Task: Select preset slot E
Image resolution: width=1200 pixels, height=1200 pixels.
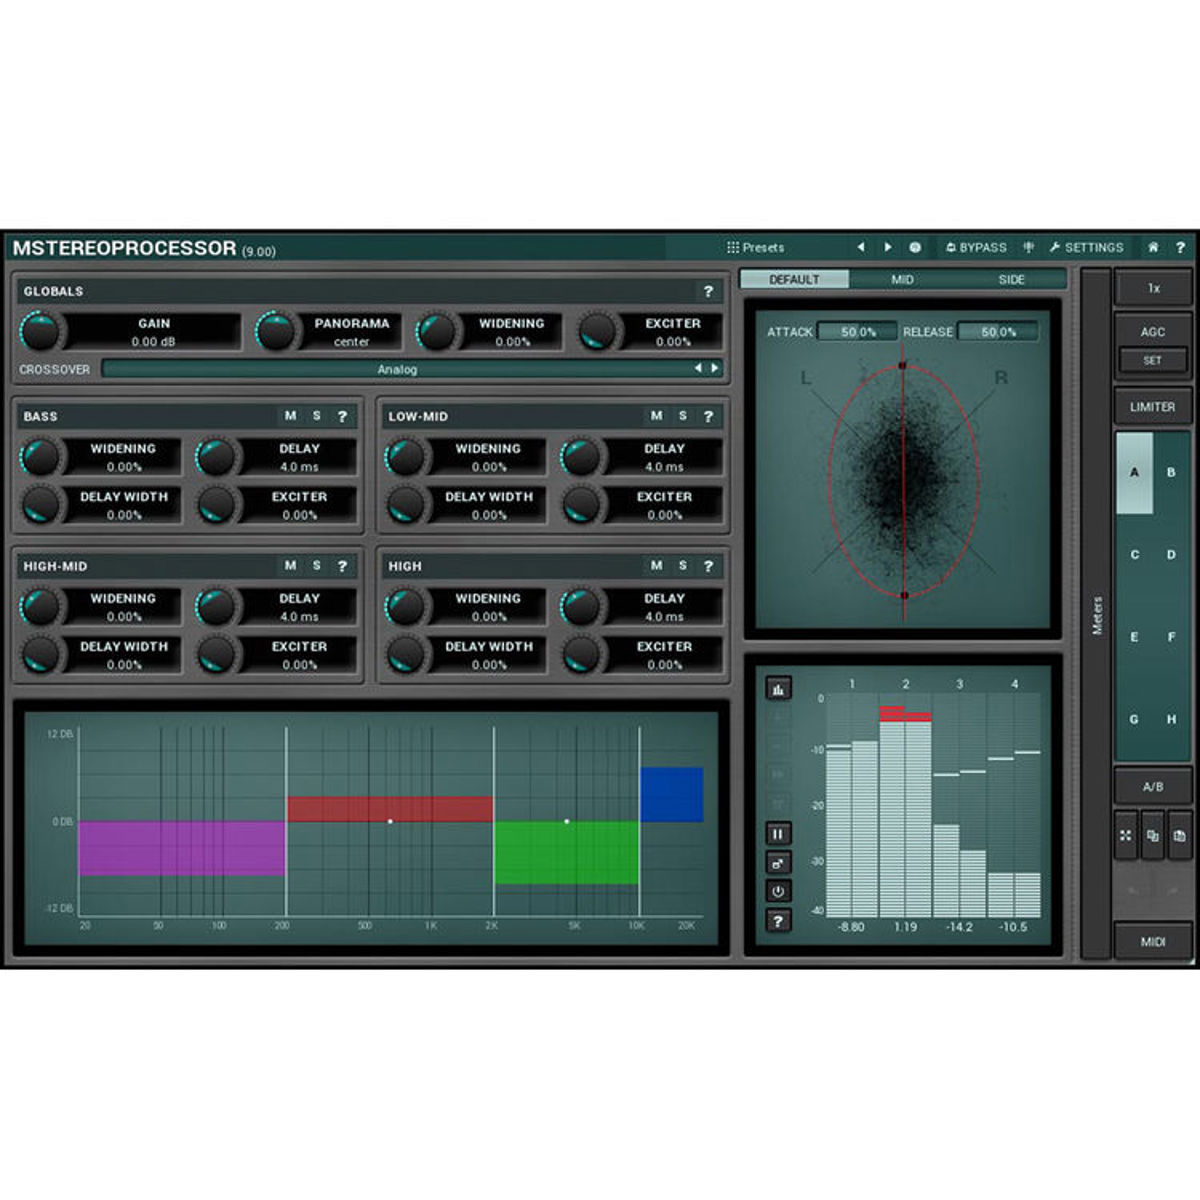Action: [1134, 637]
